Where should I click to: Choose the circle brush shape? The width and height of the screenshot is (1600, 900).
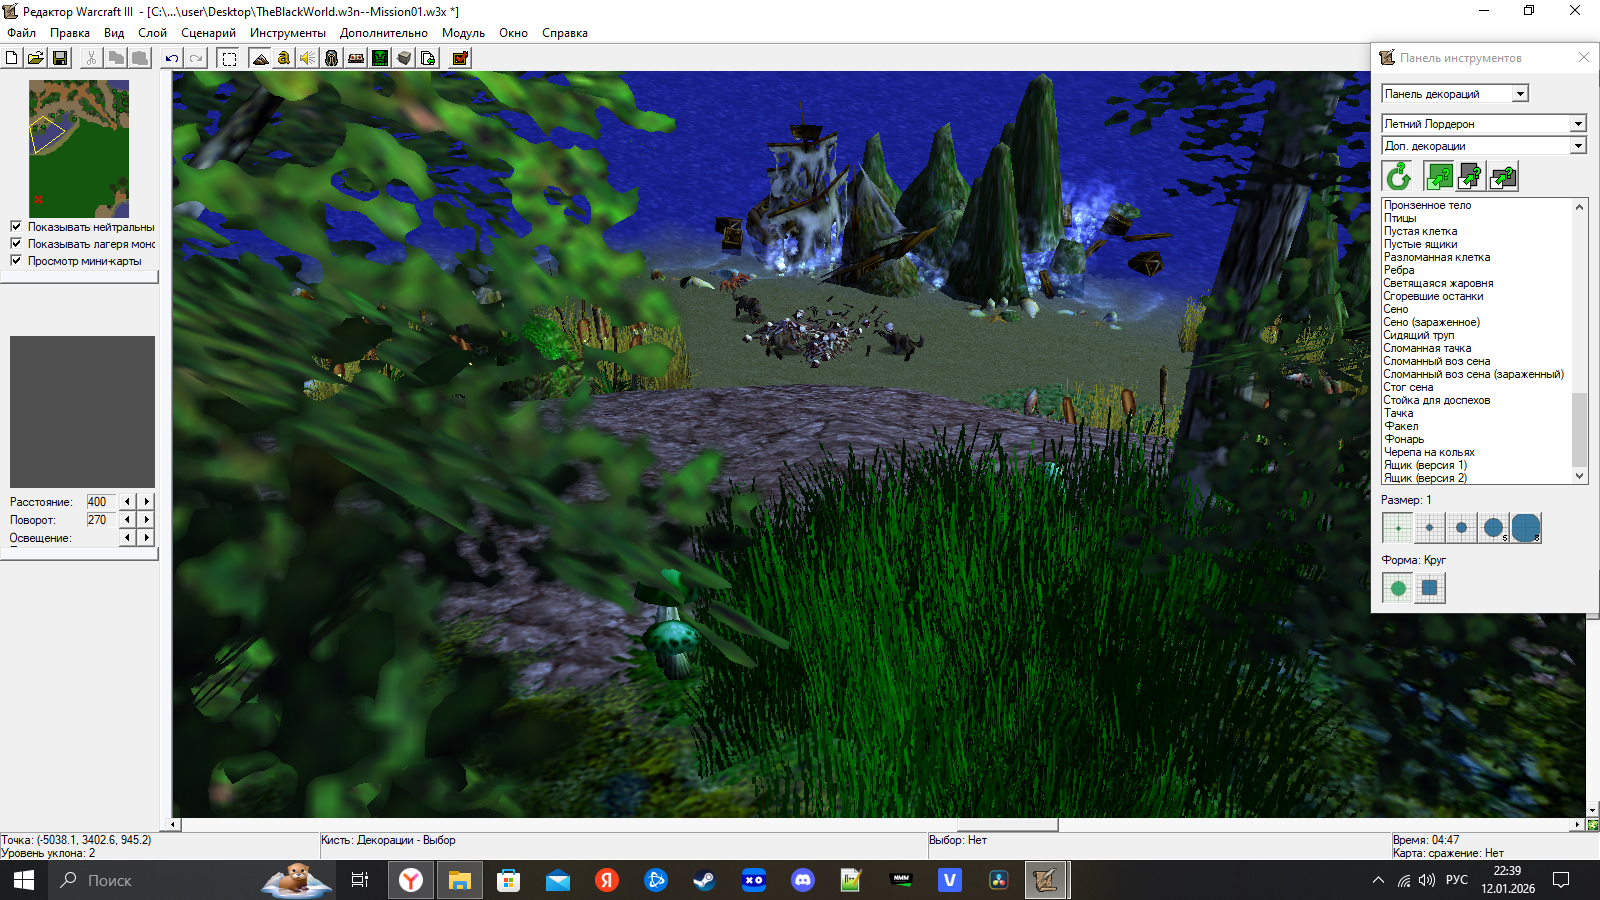(x=1398, y=588)
